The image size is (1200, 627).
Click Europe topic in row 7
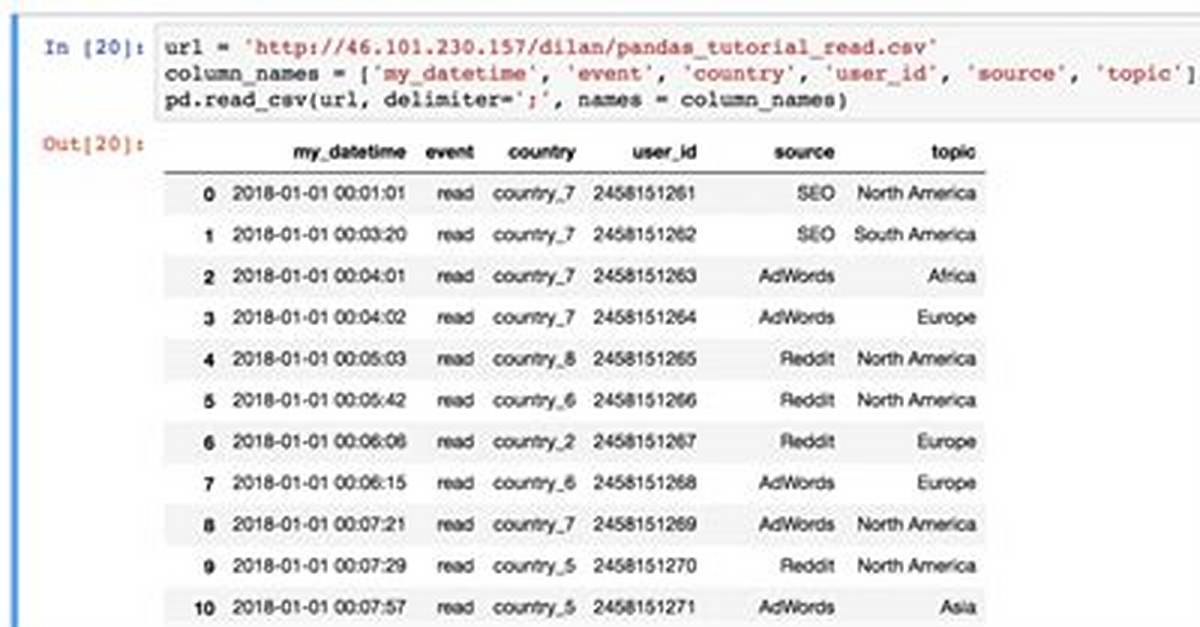946,483
